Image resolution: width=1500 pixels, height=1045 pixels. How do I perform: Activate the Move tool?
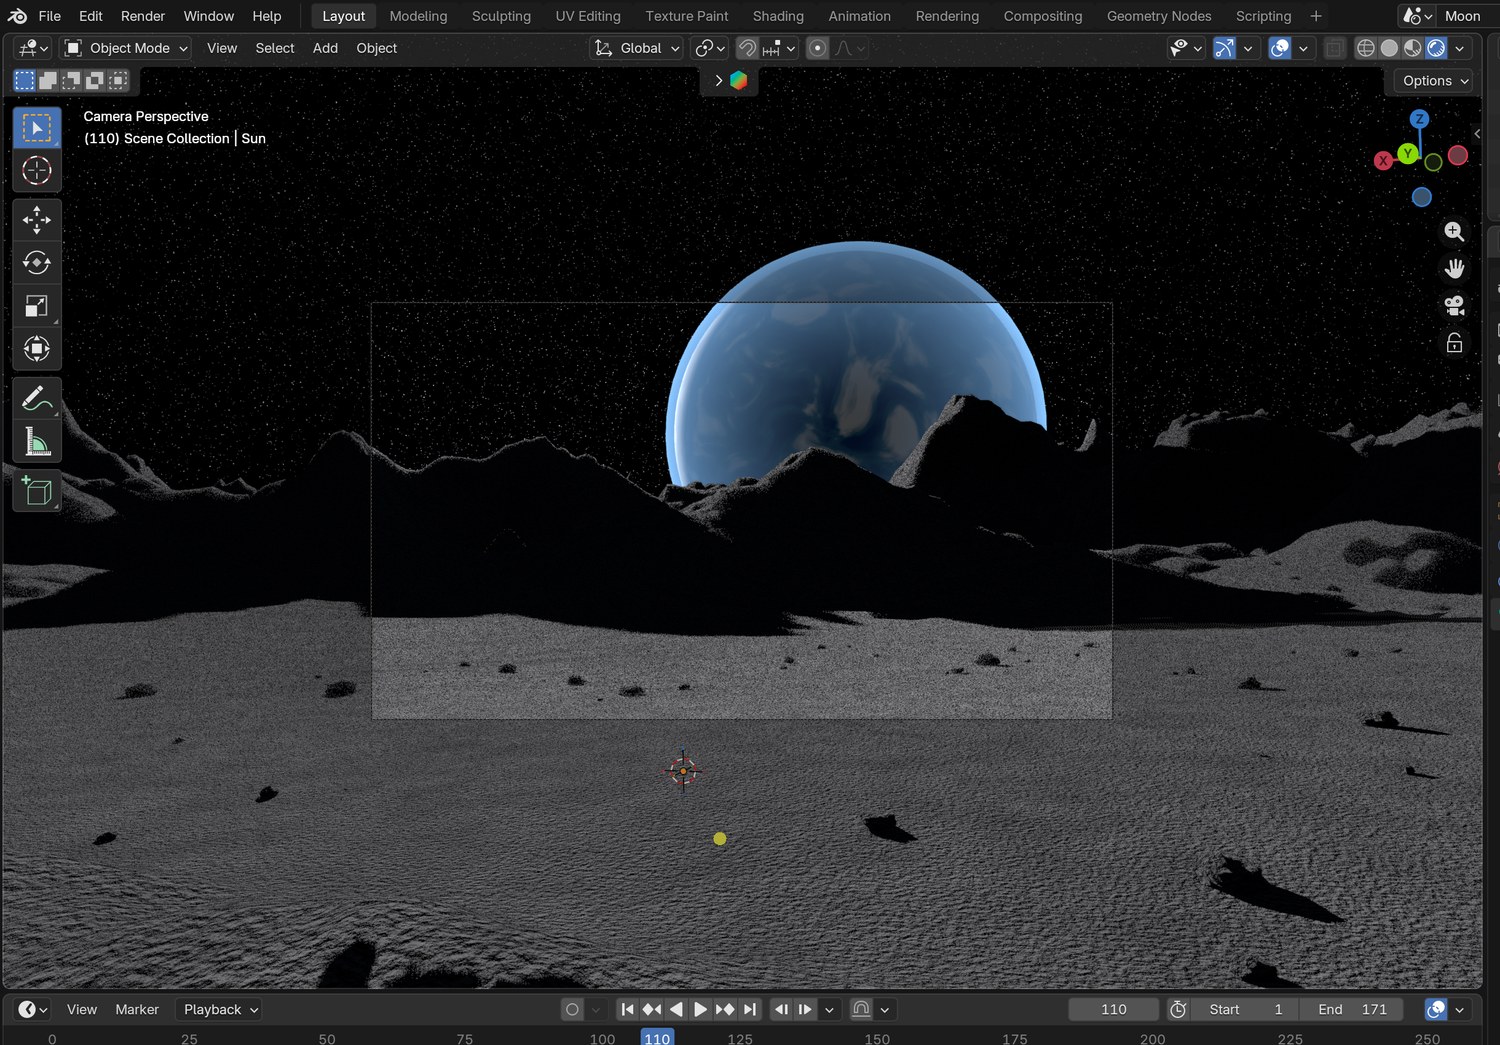(x=37, y=220)
